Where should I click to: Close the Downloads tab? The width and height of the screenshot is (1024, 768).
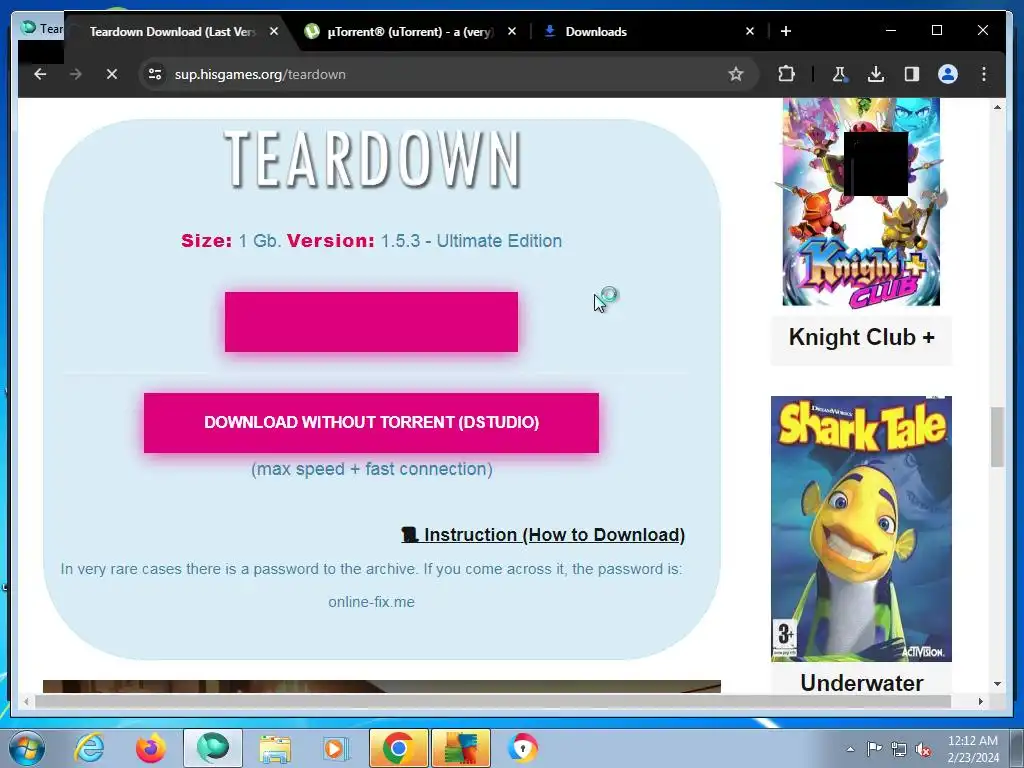click(750, 31)
